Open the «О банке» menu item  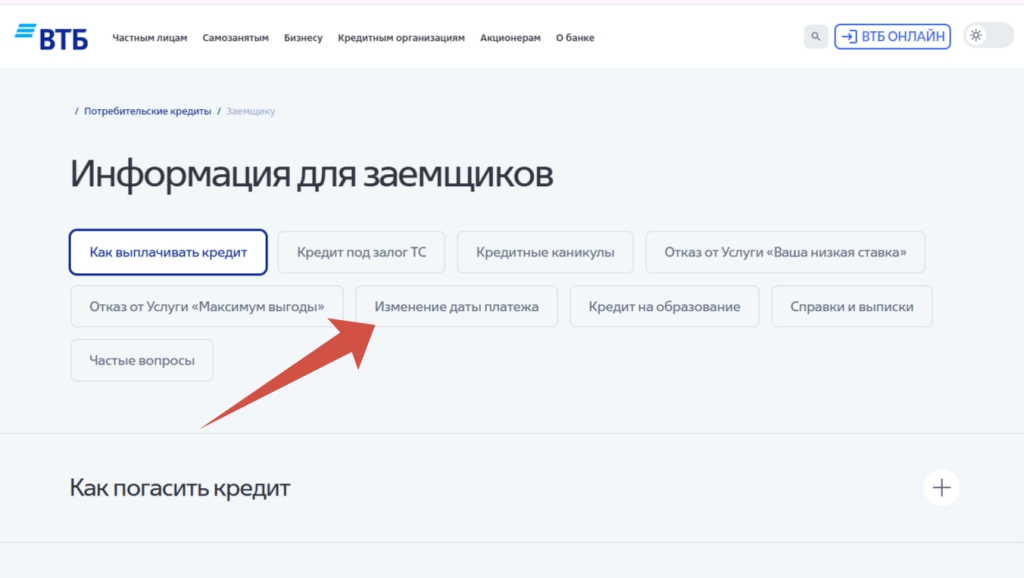[573, 37]
